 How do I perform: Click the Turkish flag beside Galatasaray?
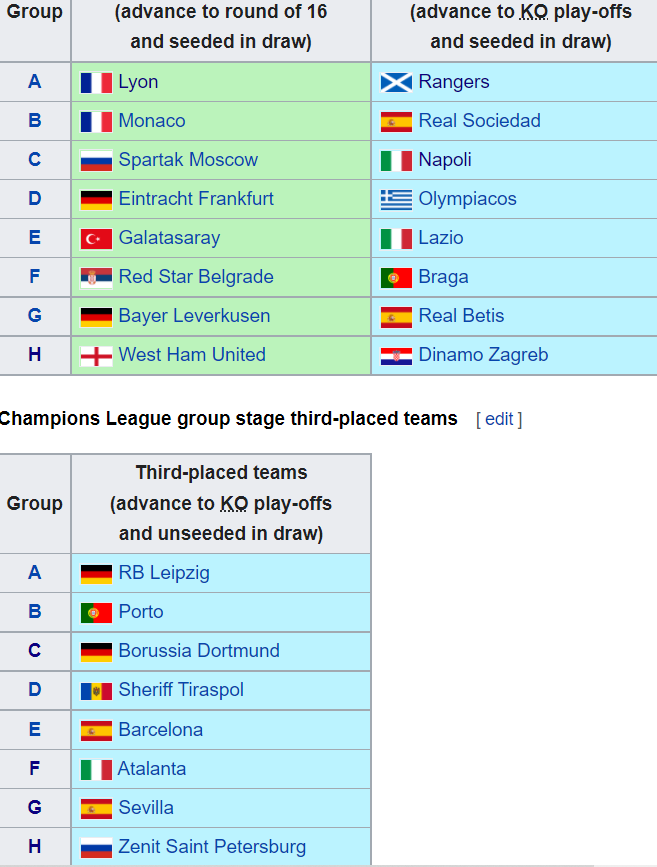tap(96, 239)
